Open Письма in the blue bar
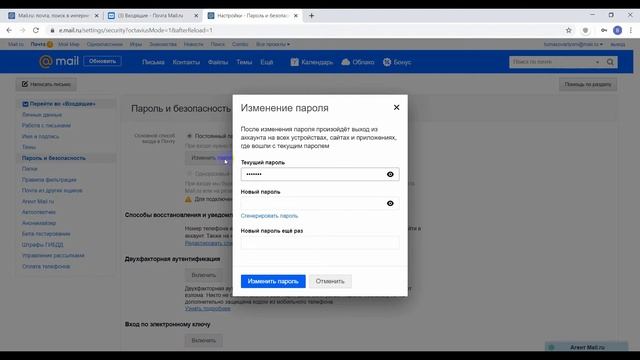This screenshot has width=640, height=360. [x=153, y=62]
